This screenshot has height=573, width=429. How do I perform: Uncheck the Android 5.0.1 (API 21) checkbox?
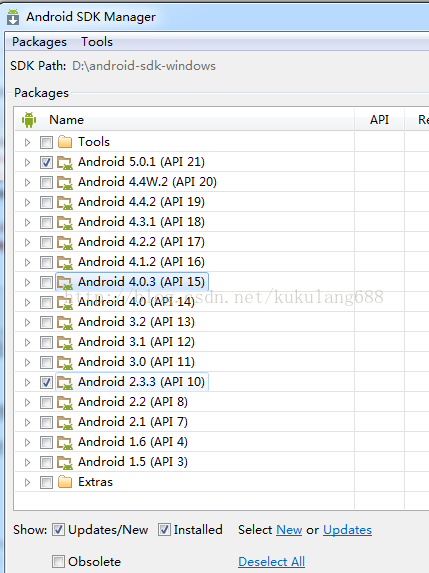[46, 162]
